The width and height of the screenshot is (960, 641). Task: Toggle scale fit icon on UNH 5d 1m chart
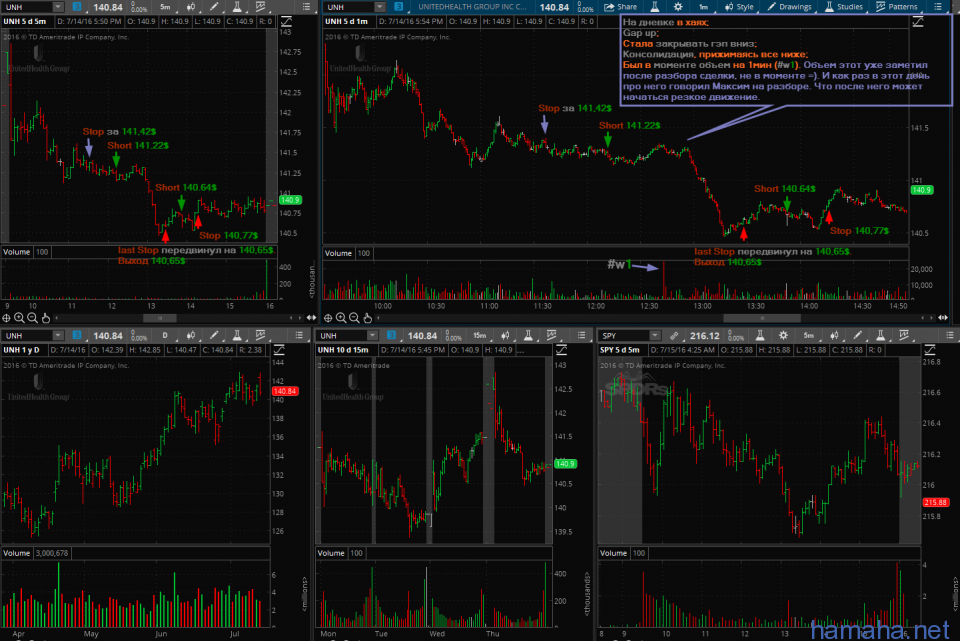pyautogui.click(x=918, y=21)
